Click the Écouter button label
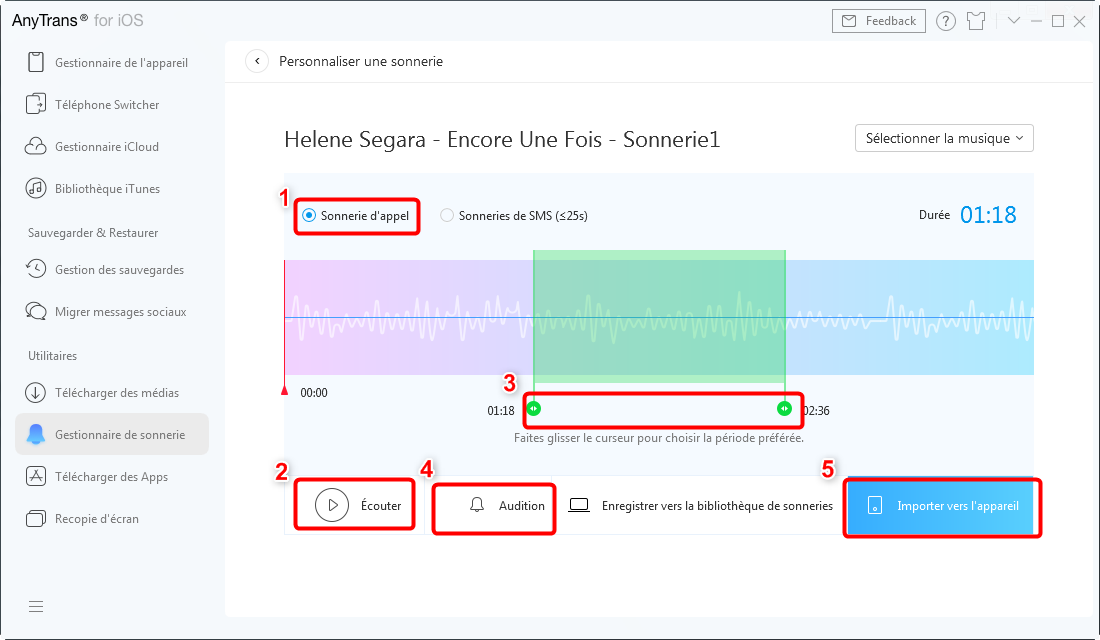The image size is (1100, 640). click(x=381, y=505)
